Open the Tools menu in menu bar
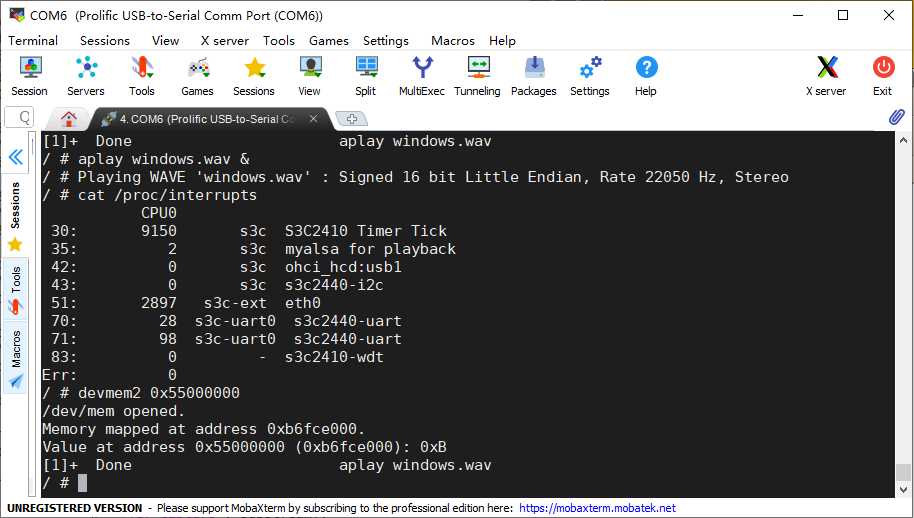The image size is (914, 518). (x=279, y=40)
